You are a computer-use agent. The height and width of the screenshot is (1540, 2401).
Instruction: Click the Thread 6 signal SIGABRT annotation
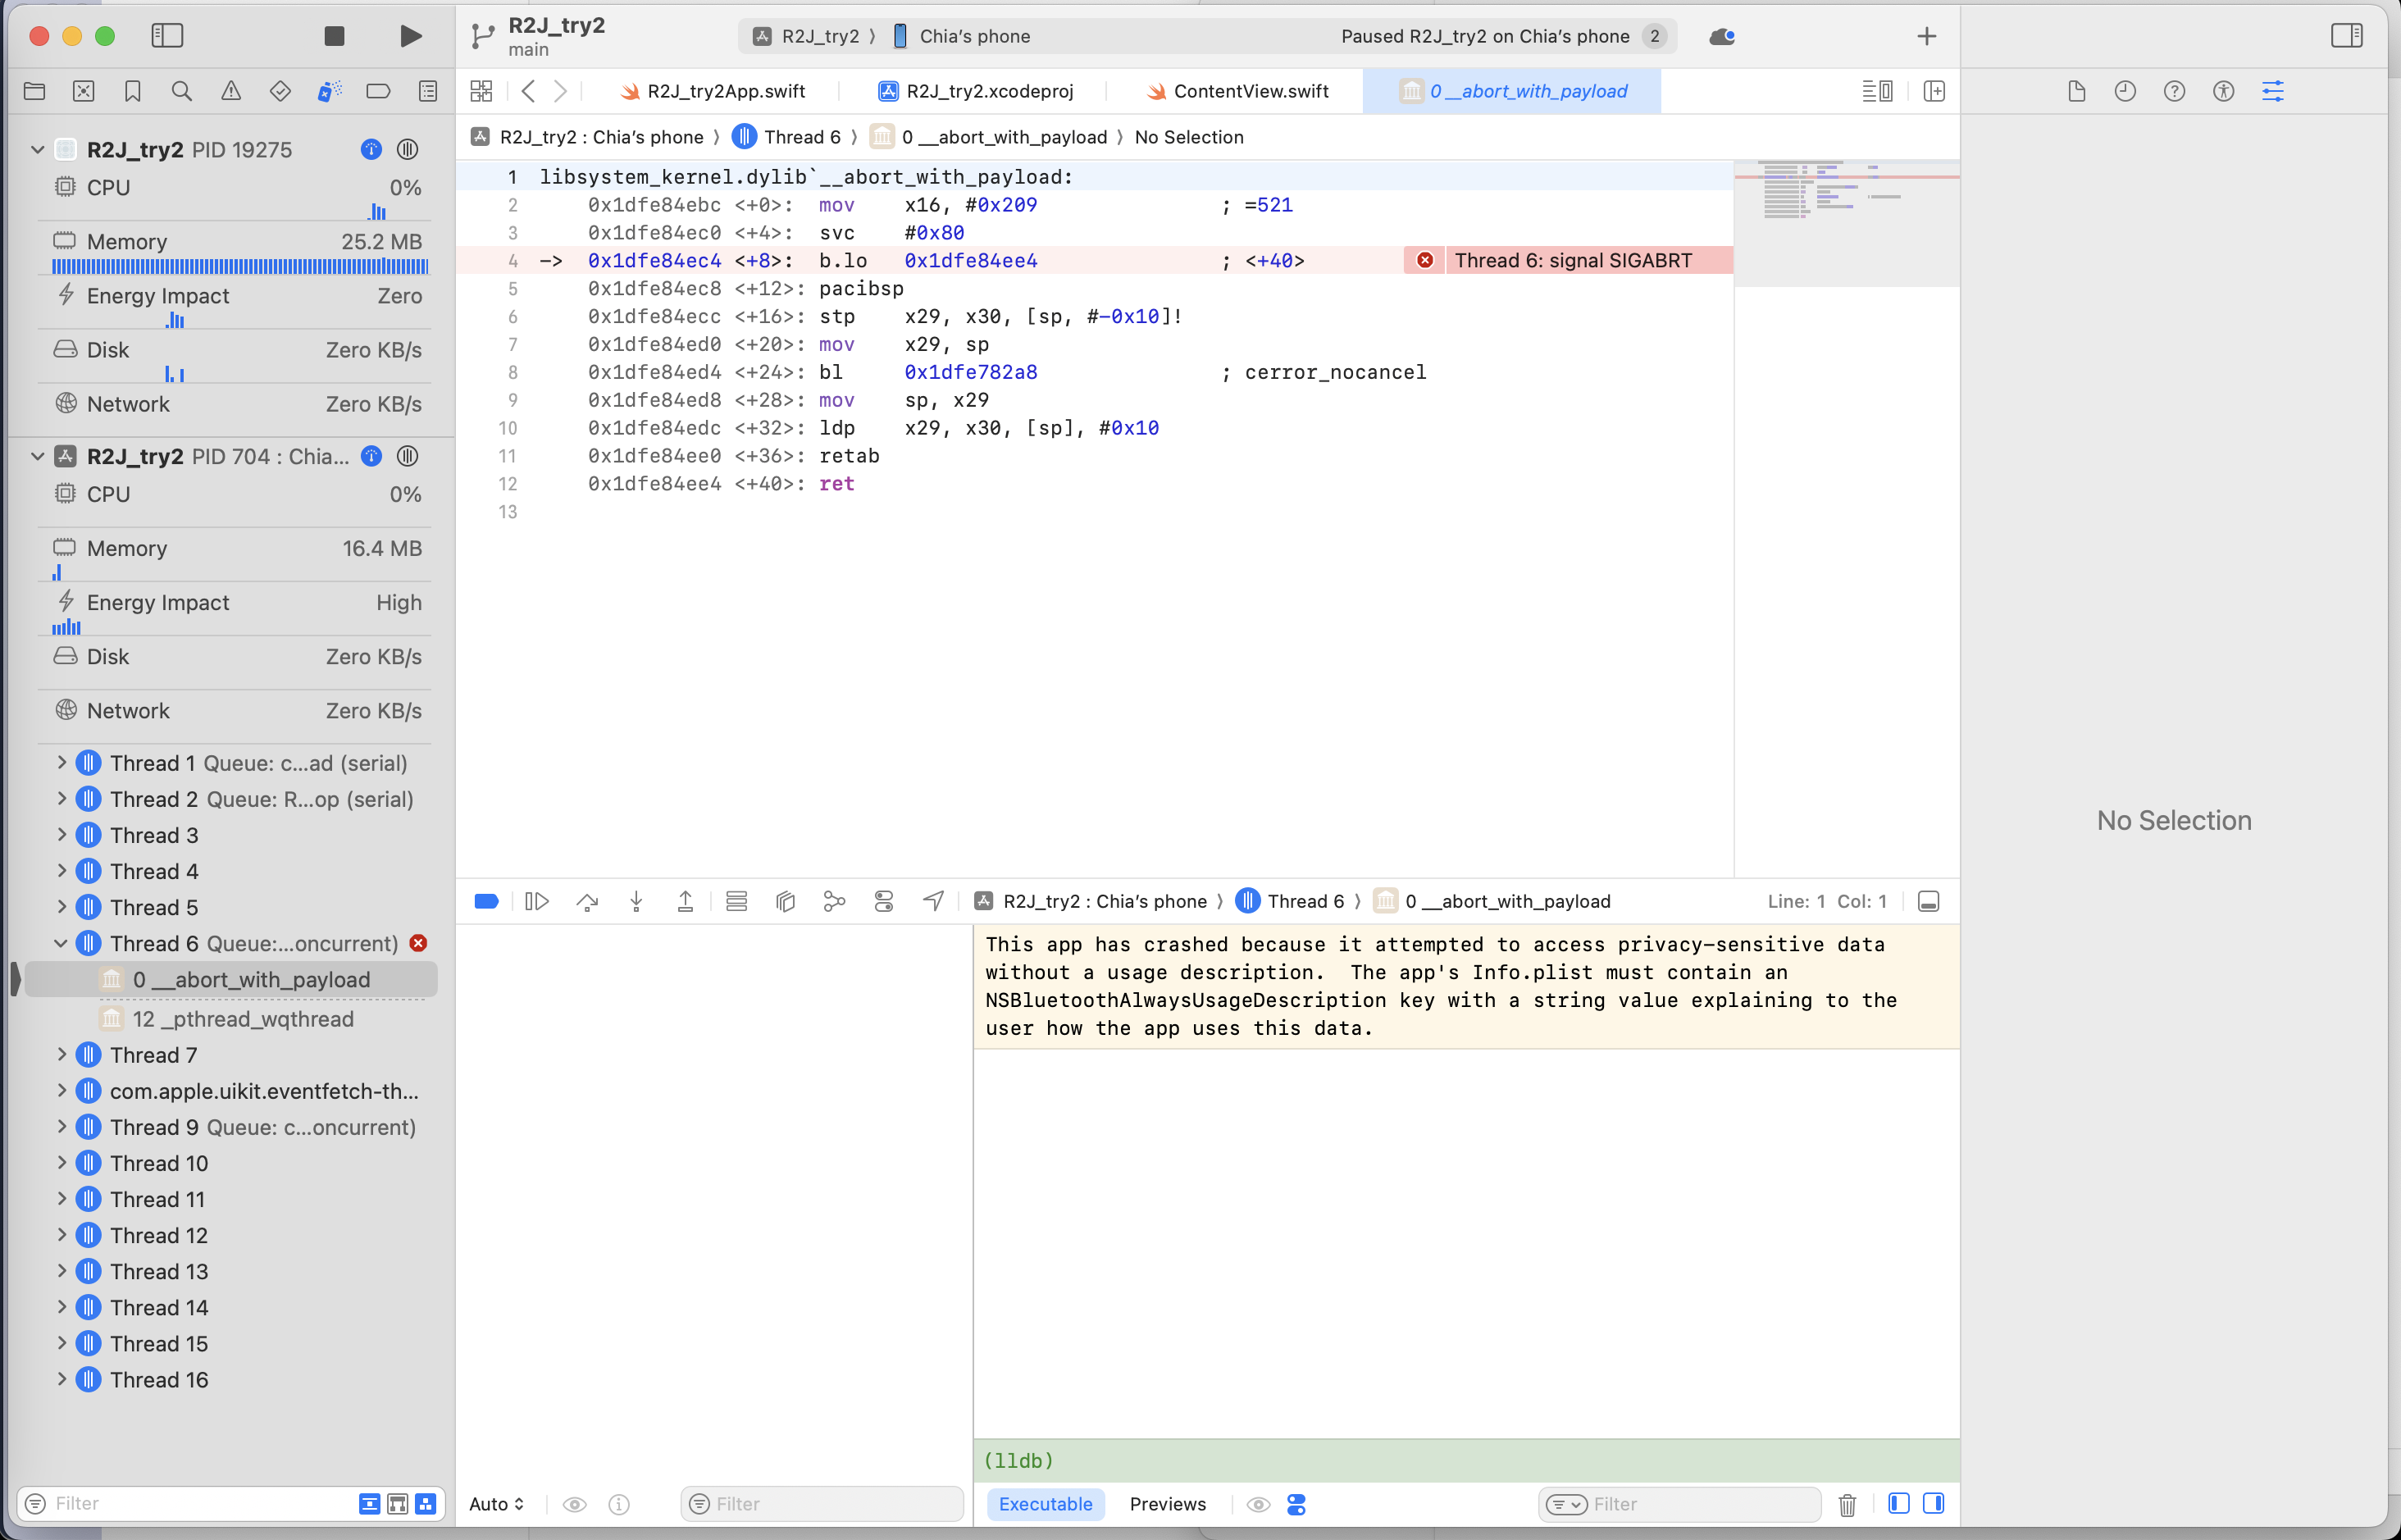coord(1568,261)
